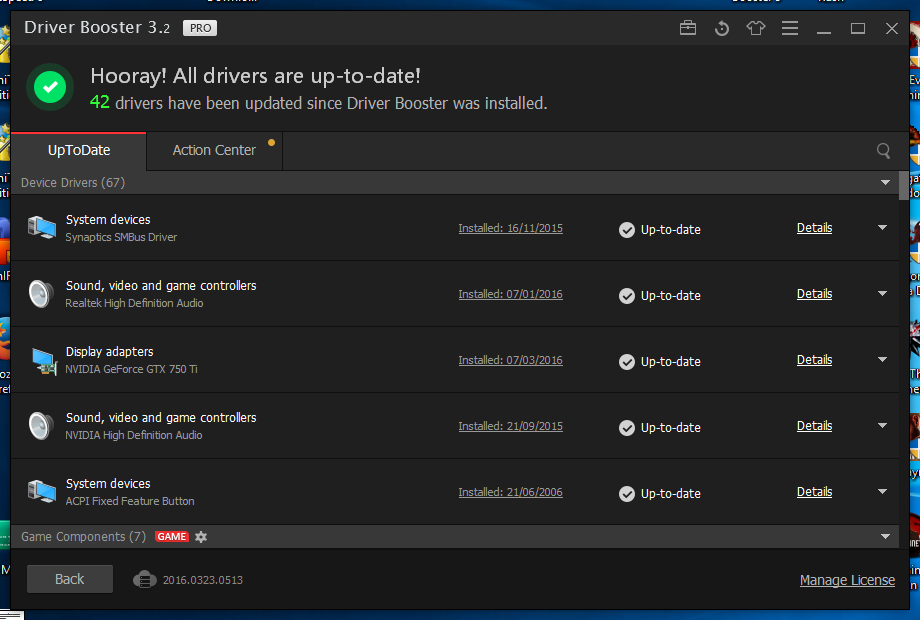Click the database version cloud icon
920x620 pixels.
click(x=144, y=580)
